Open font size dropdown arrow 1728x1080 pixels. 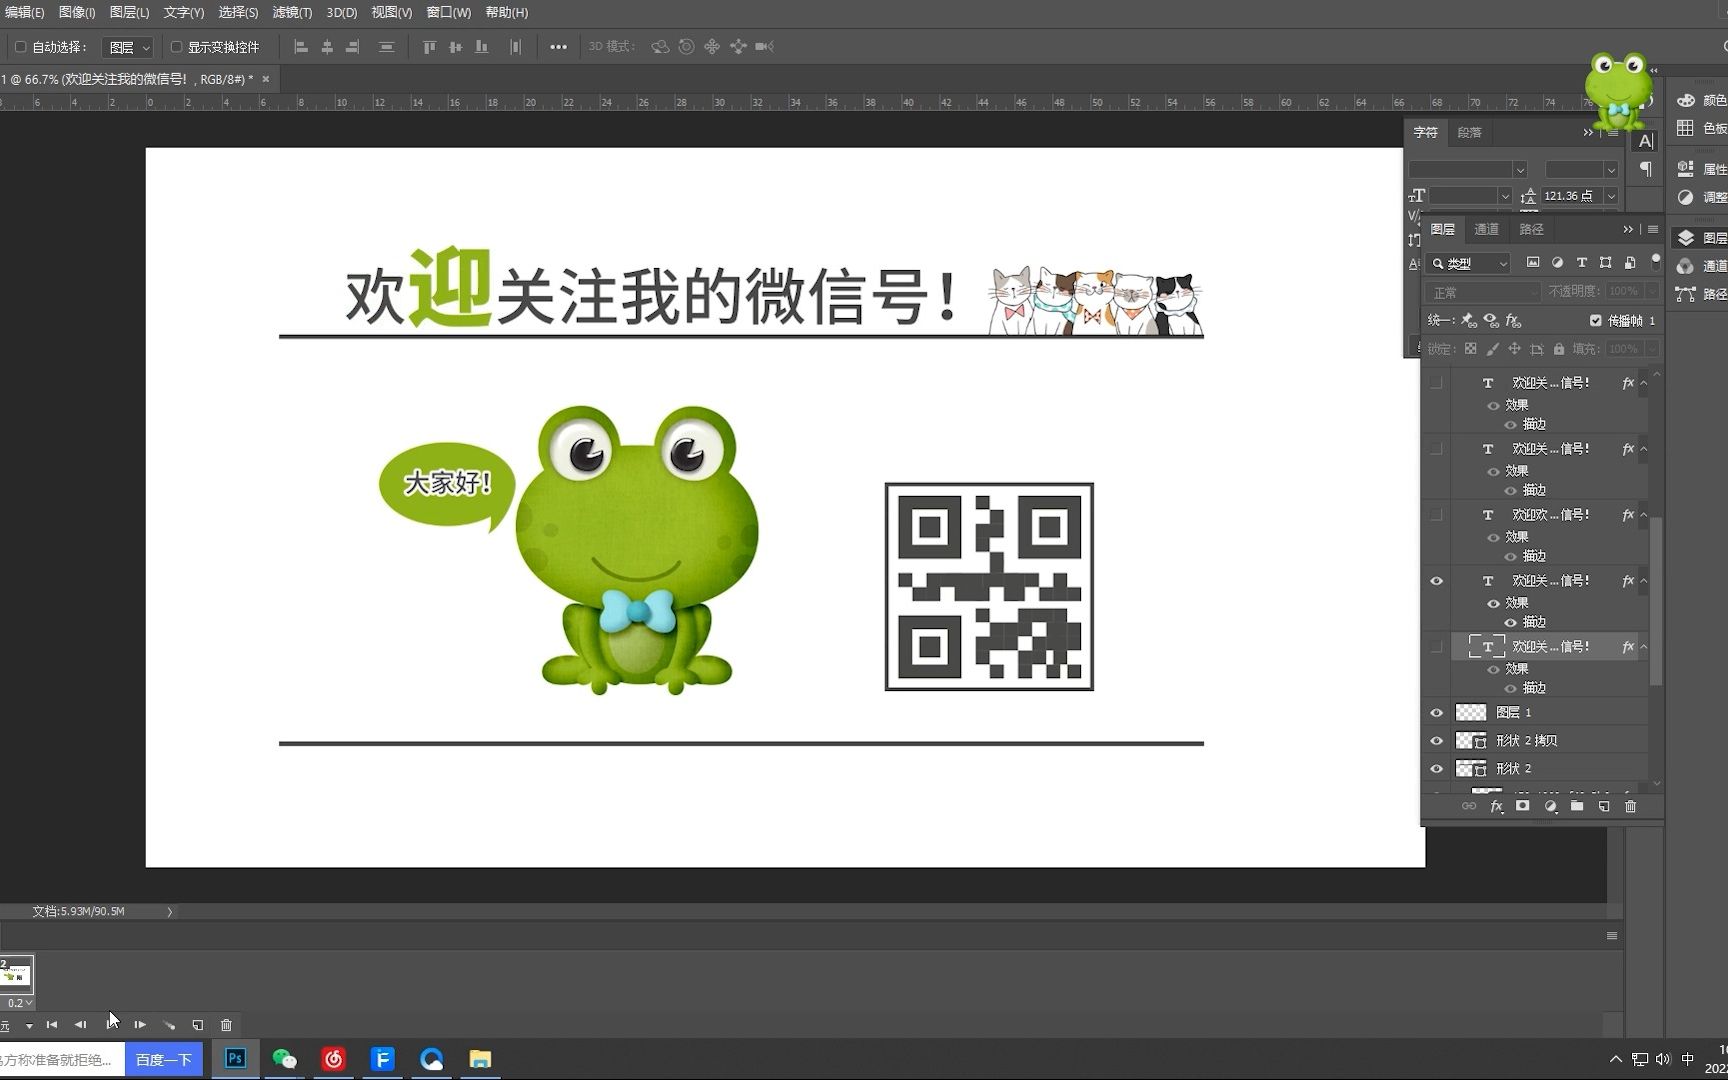tap(1504, 197)
